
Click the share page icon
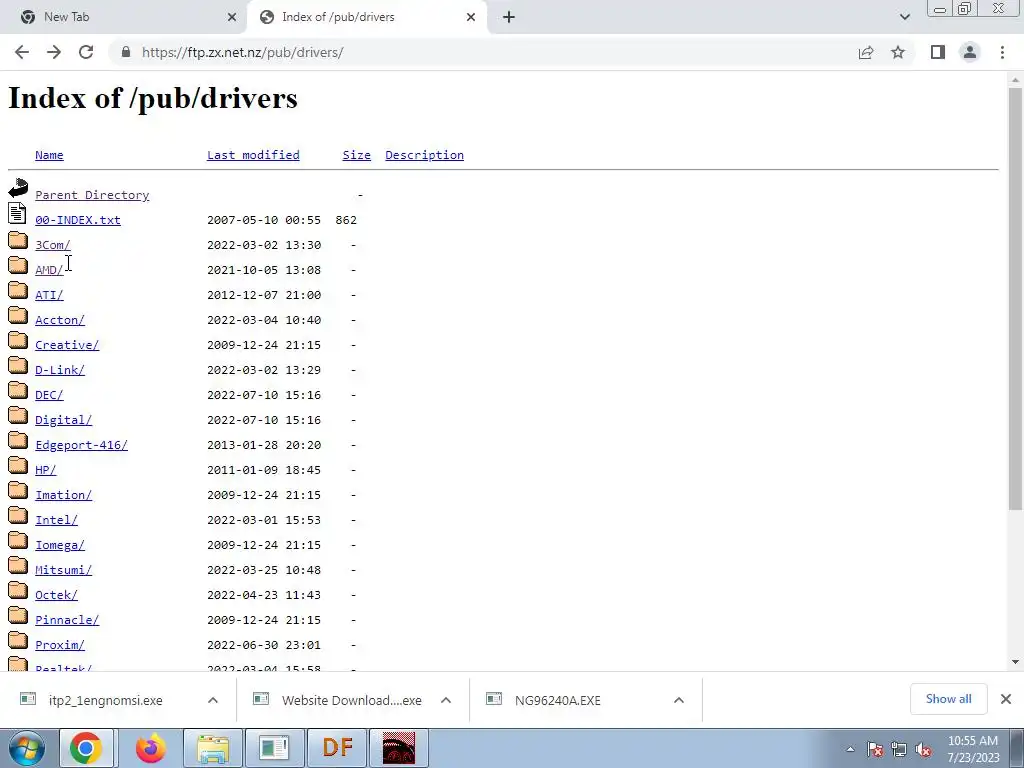point(866,52)
